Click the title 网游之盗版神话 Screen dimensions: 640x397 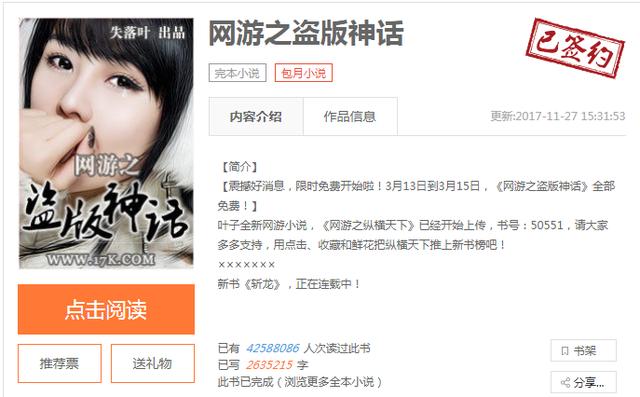click(306, 33)
